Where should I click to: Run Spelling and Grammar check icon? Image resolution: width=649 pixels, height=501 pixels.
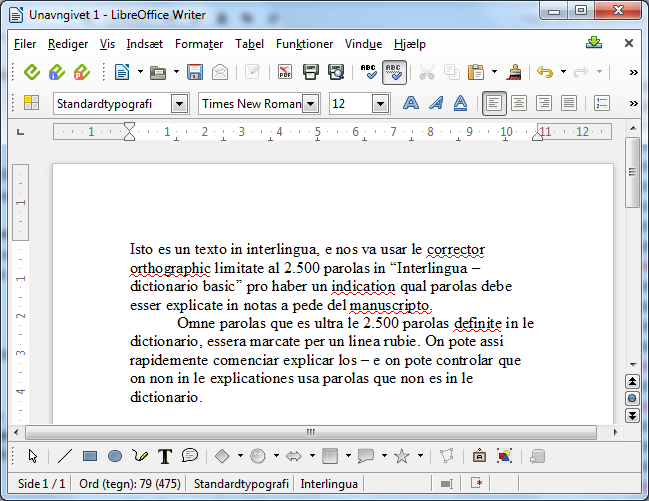(368, 72)
